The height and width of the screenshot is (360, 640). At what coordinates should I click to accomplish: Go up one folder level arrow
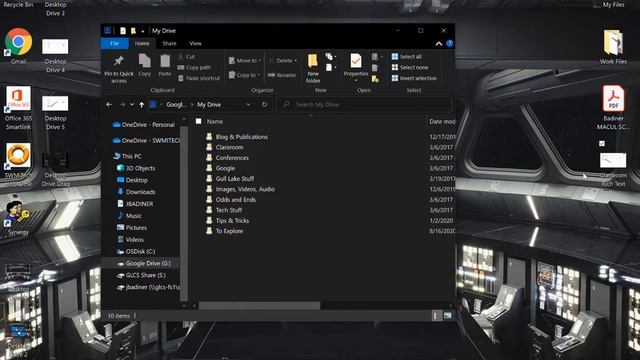pyautogui.click(x=141, y=104)
